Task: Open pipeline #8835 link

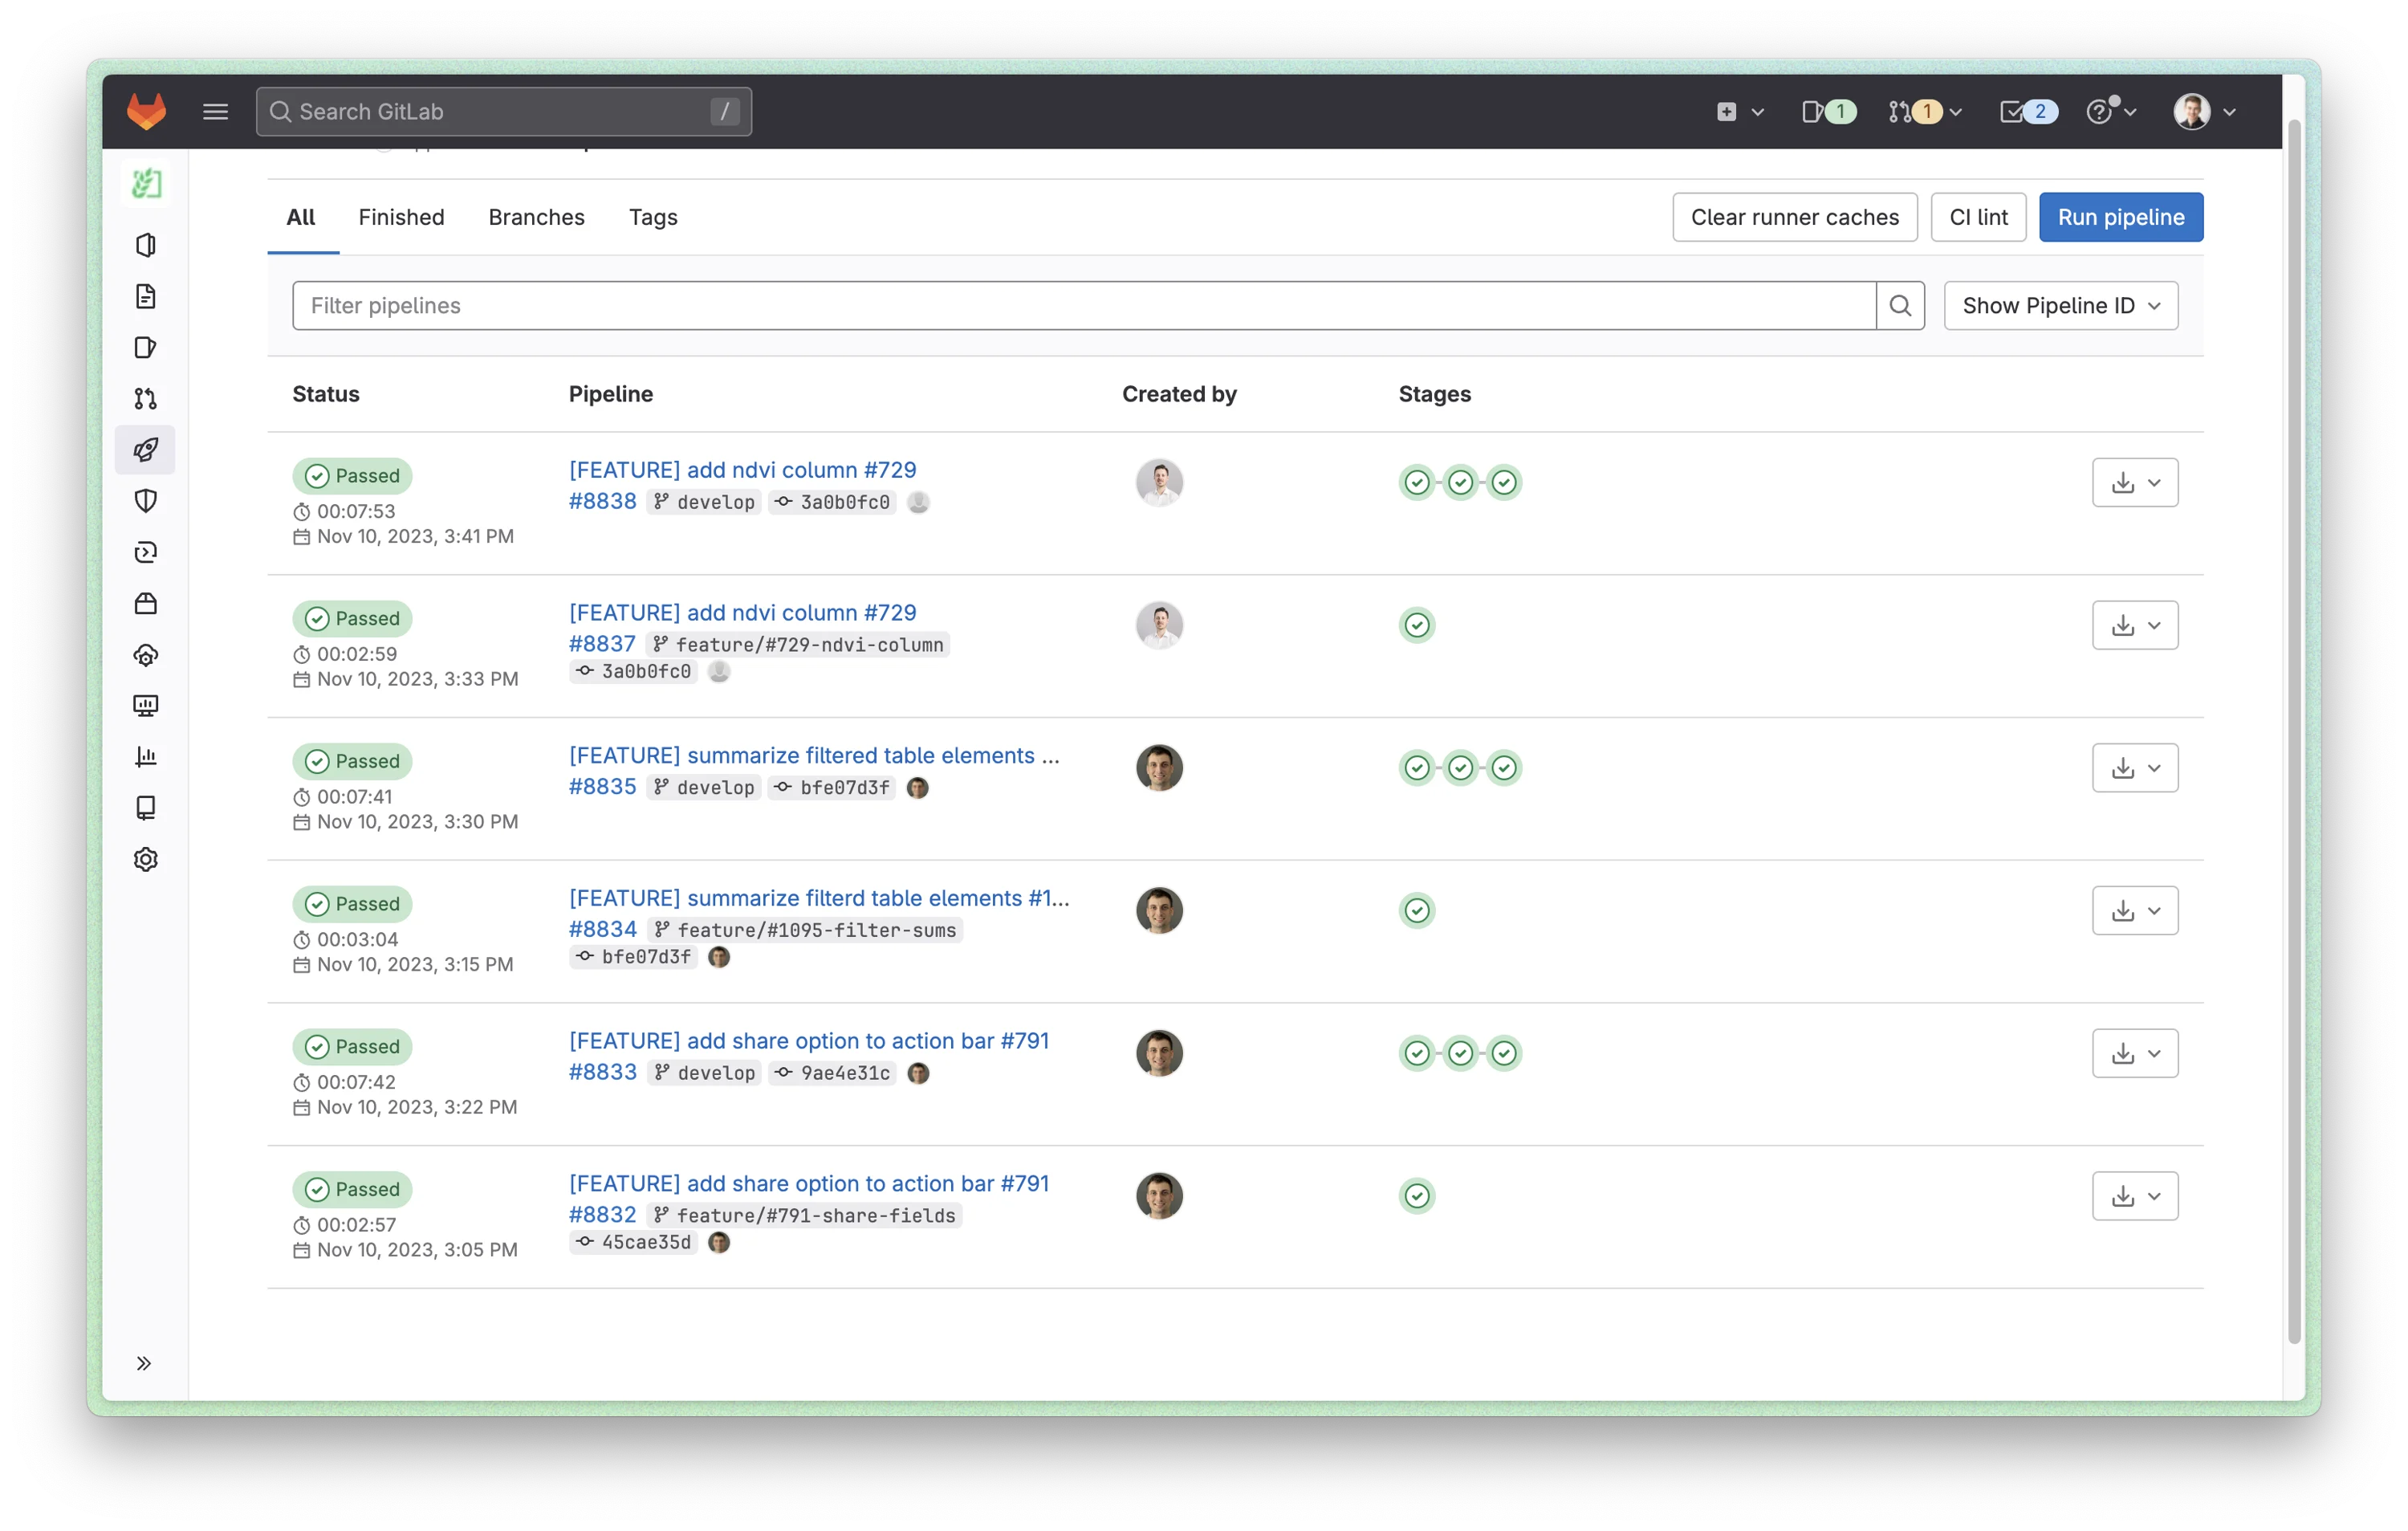Action: tap(602, 786)
